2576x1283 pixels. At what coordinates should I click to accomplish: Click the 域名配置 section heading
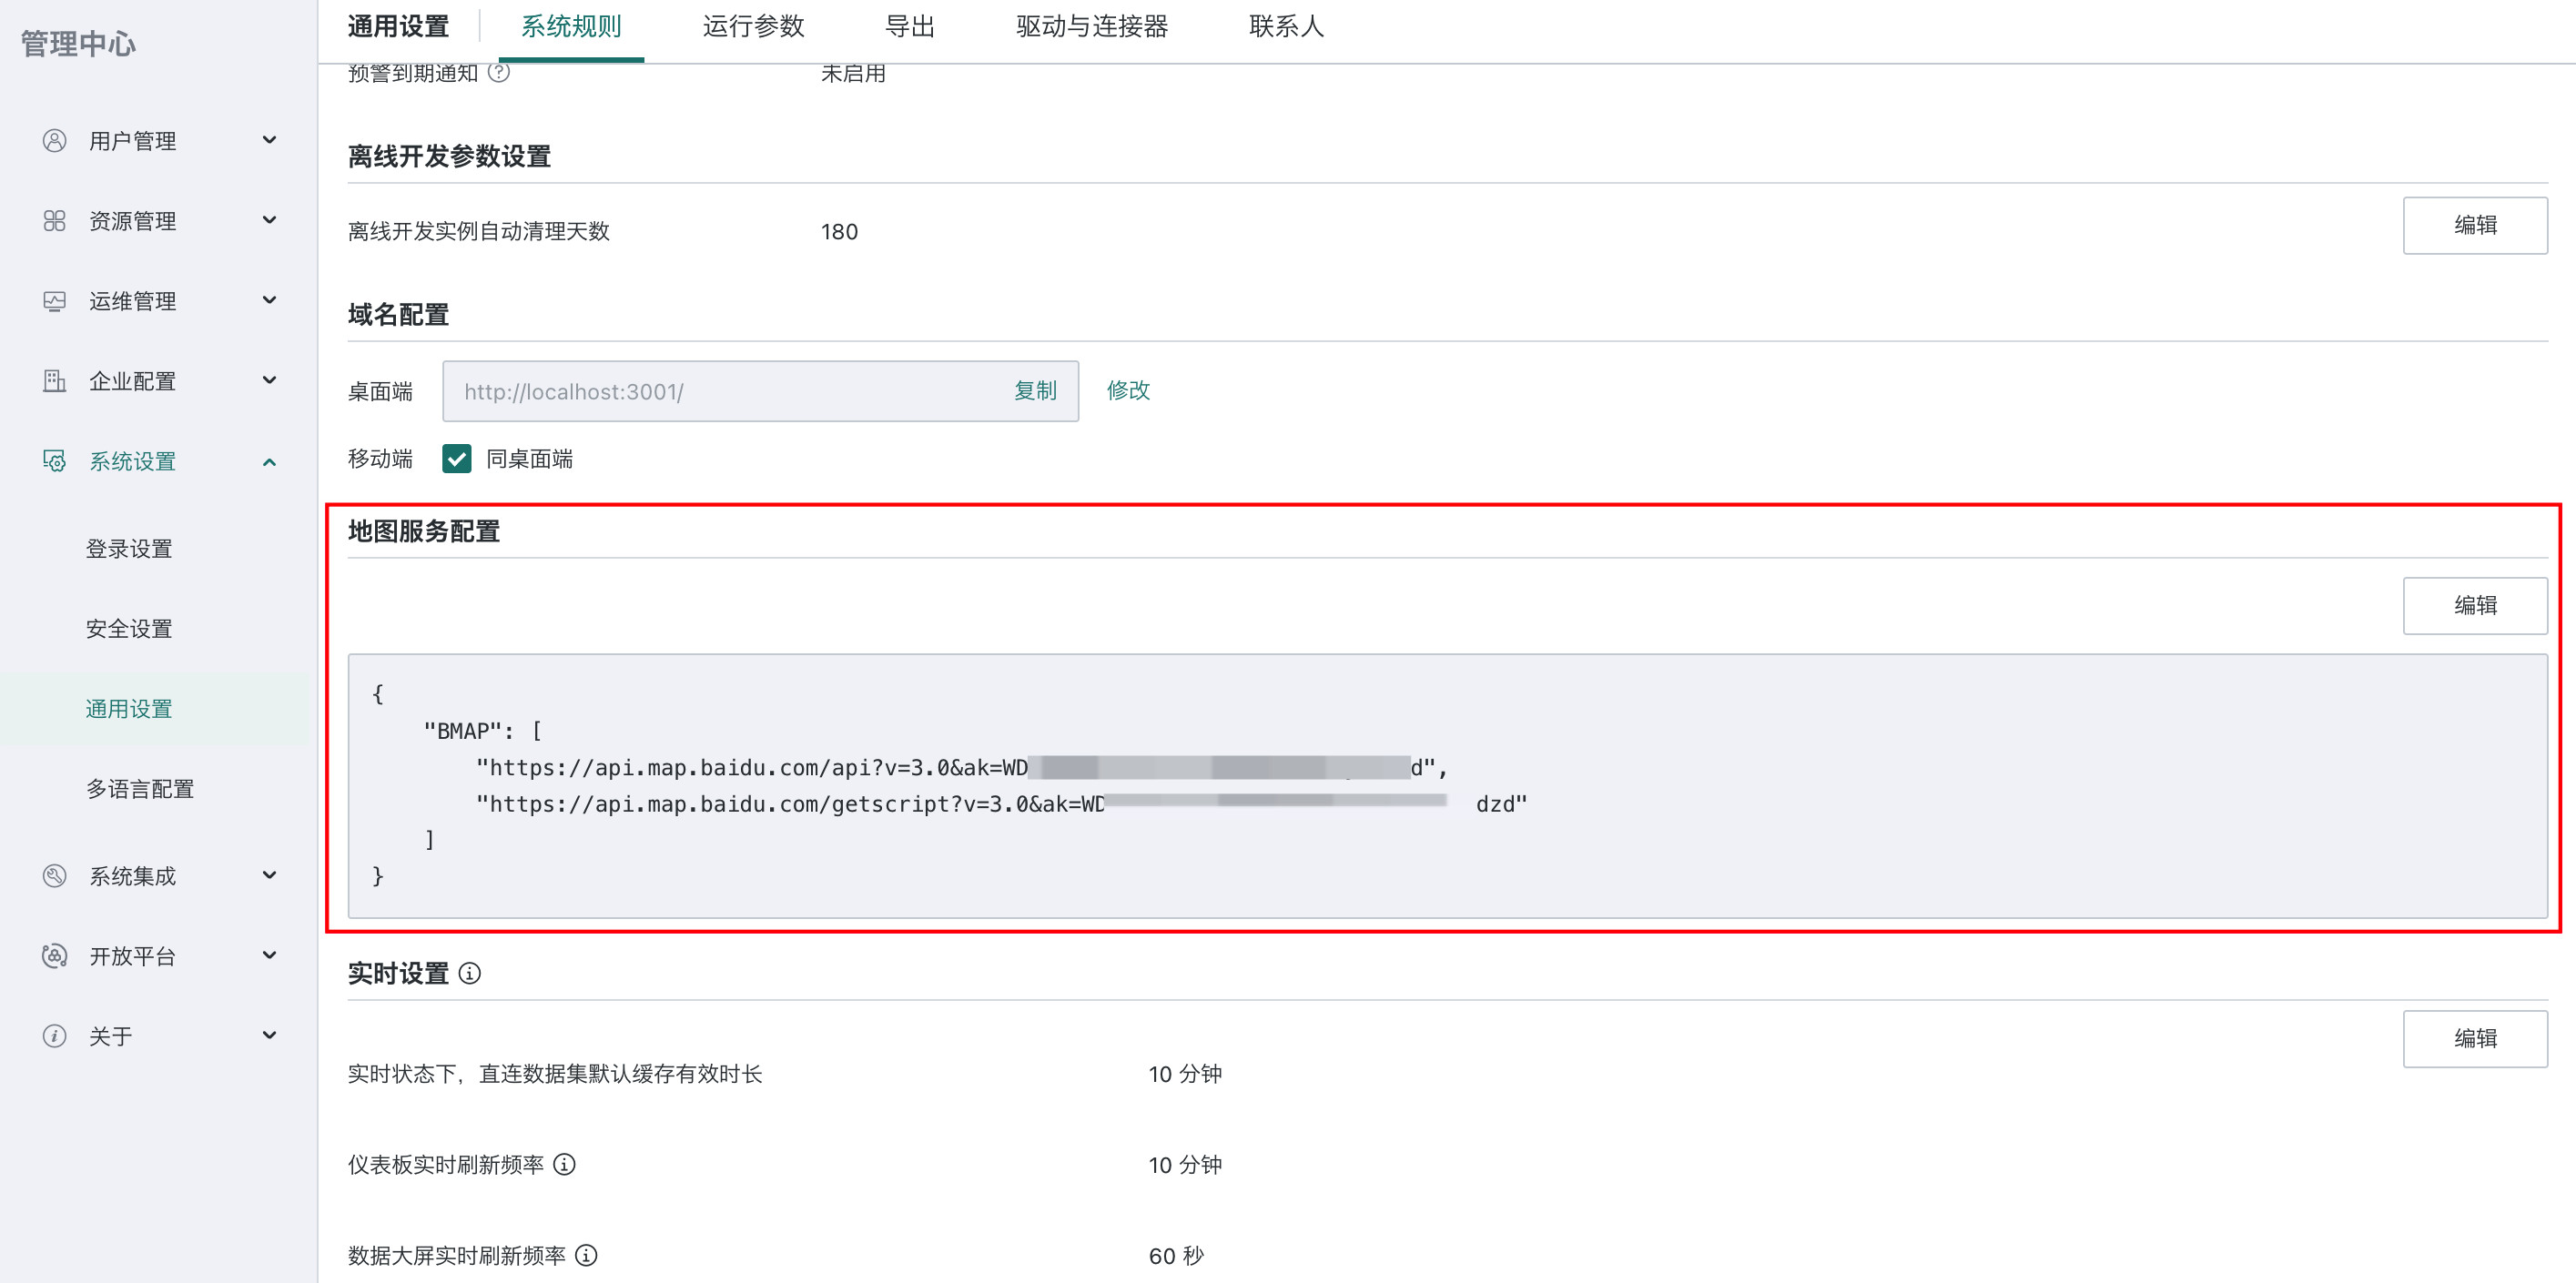click(x=398, y=315)
